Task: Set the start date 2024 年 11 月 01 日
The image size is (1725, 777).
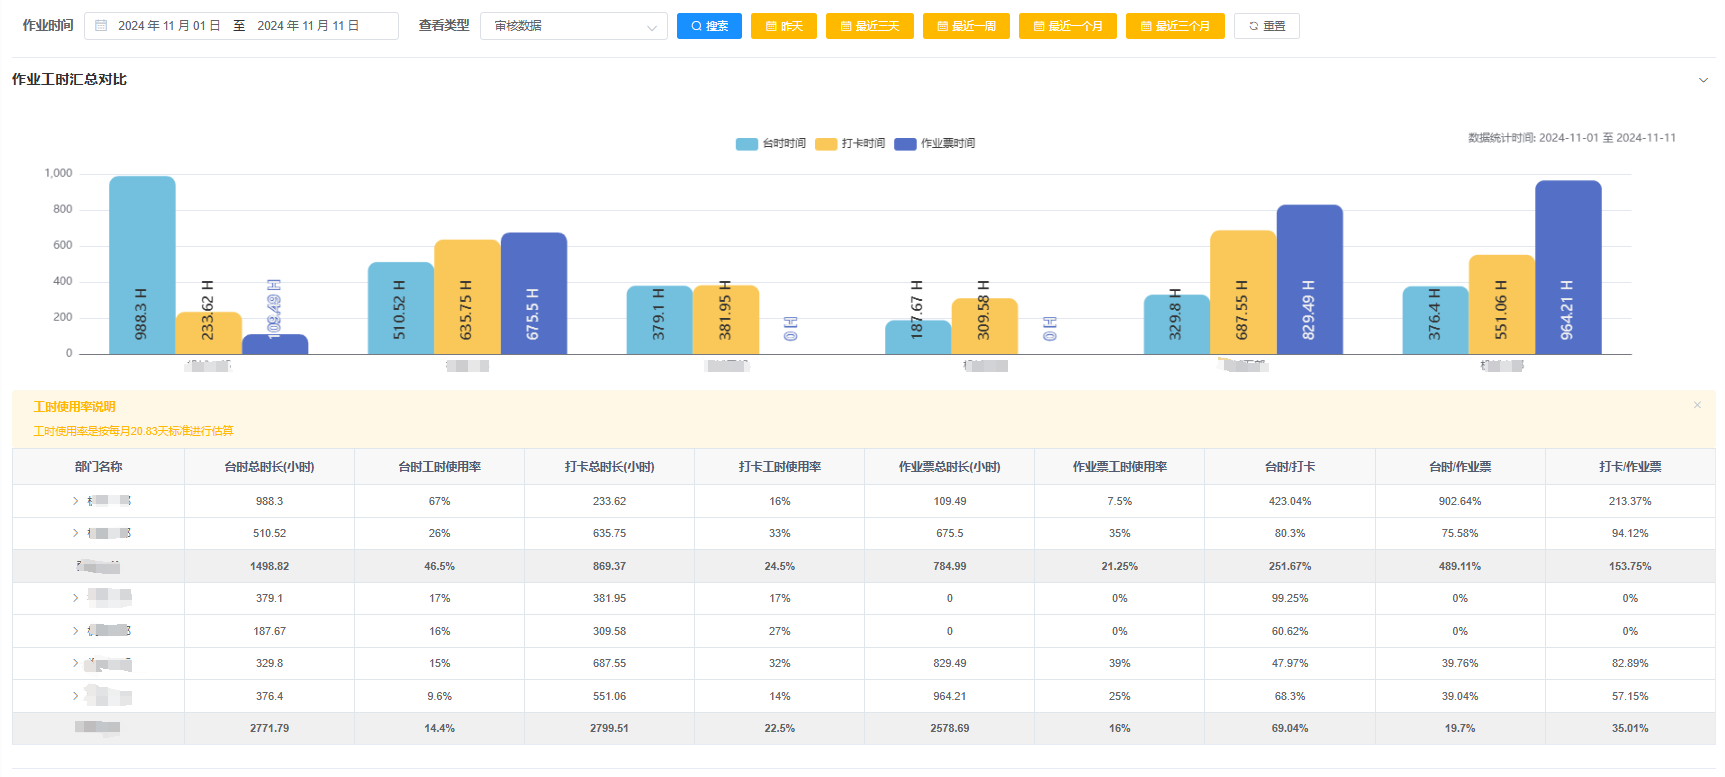Action: (x=169, y=26)
